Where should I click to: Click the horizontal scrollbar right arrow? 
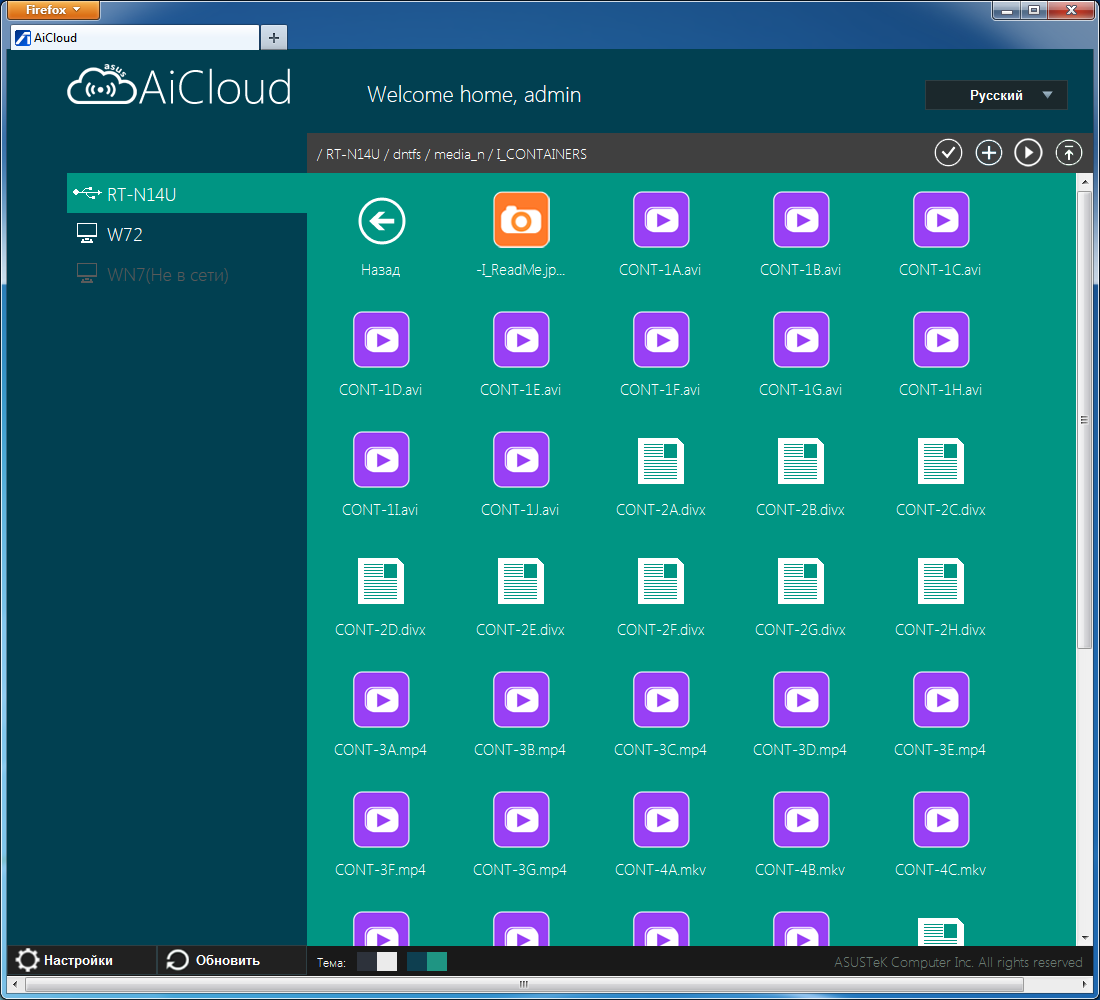tap(1085, 985)
